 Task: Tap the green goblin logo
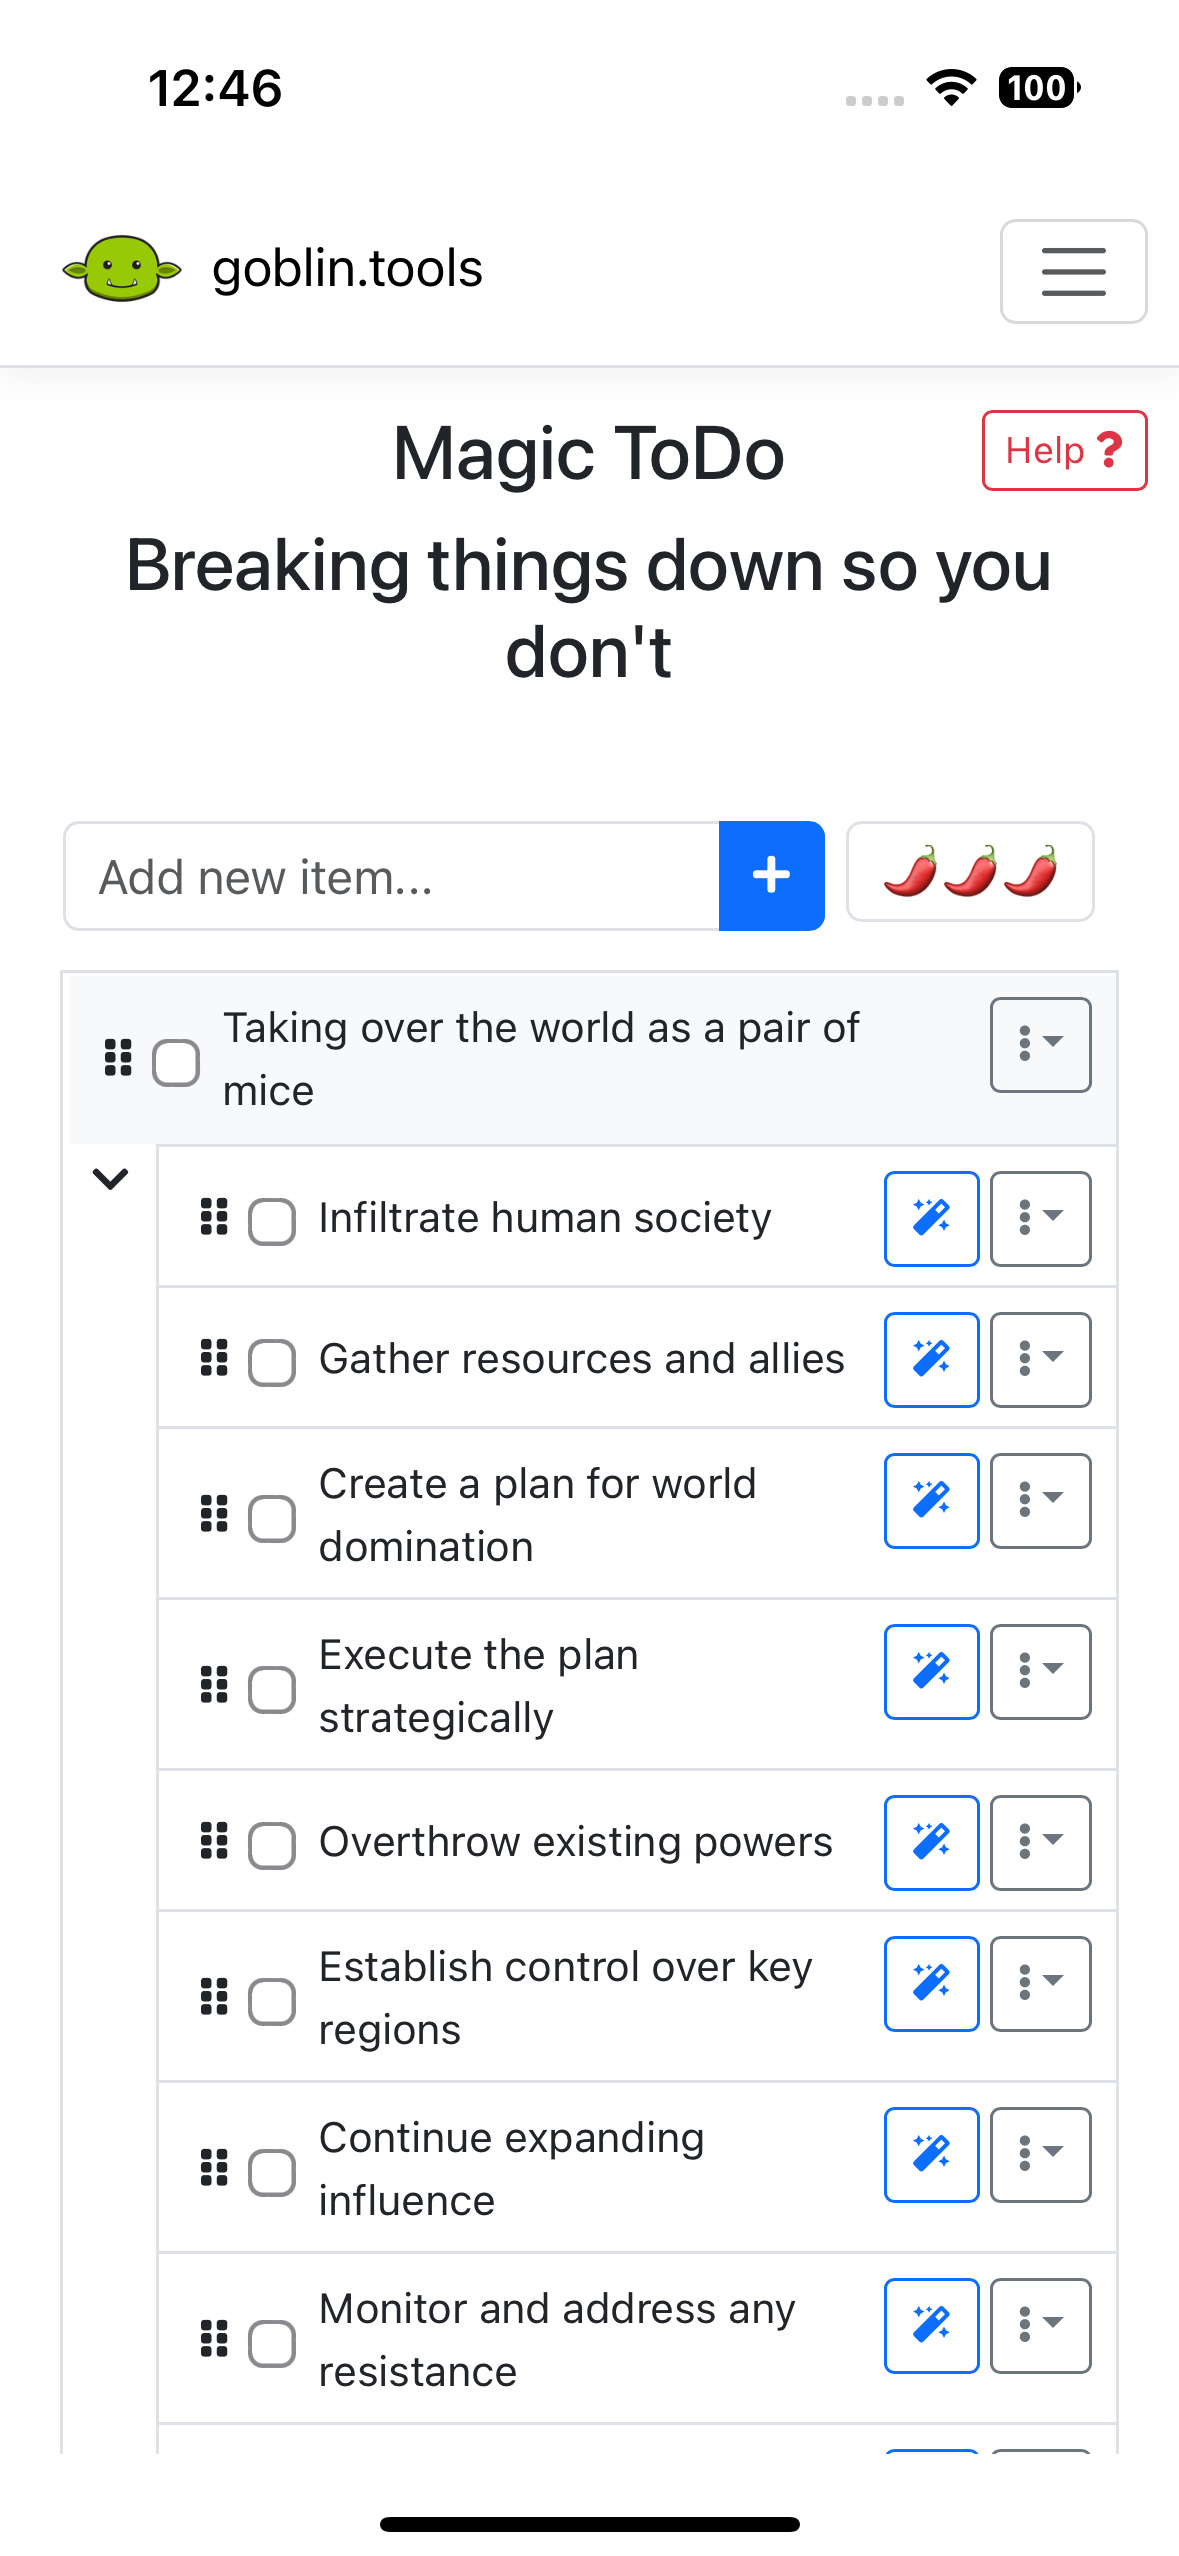[x=122, y=269]
